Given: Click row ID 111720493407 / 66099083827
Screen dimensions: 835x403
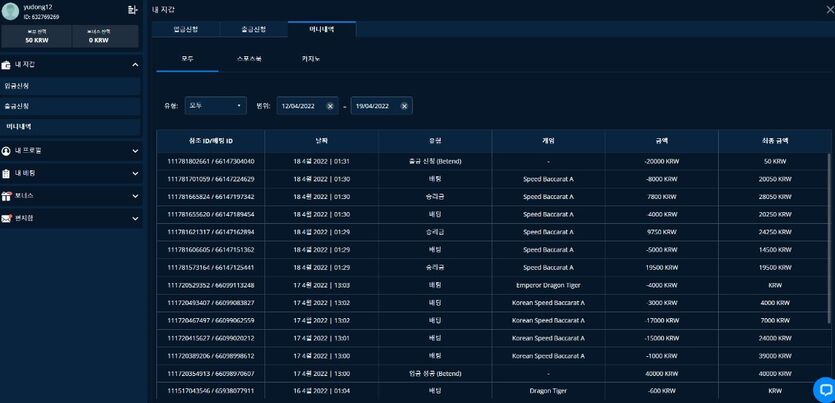Looking at the screenshot, I should coord(210,303).
